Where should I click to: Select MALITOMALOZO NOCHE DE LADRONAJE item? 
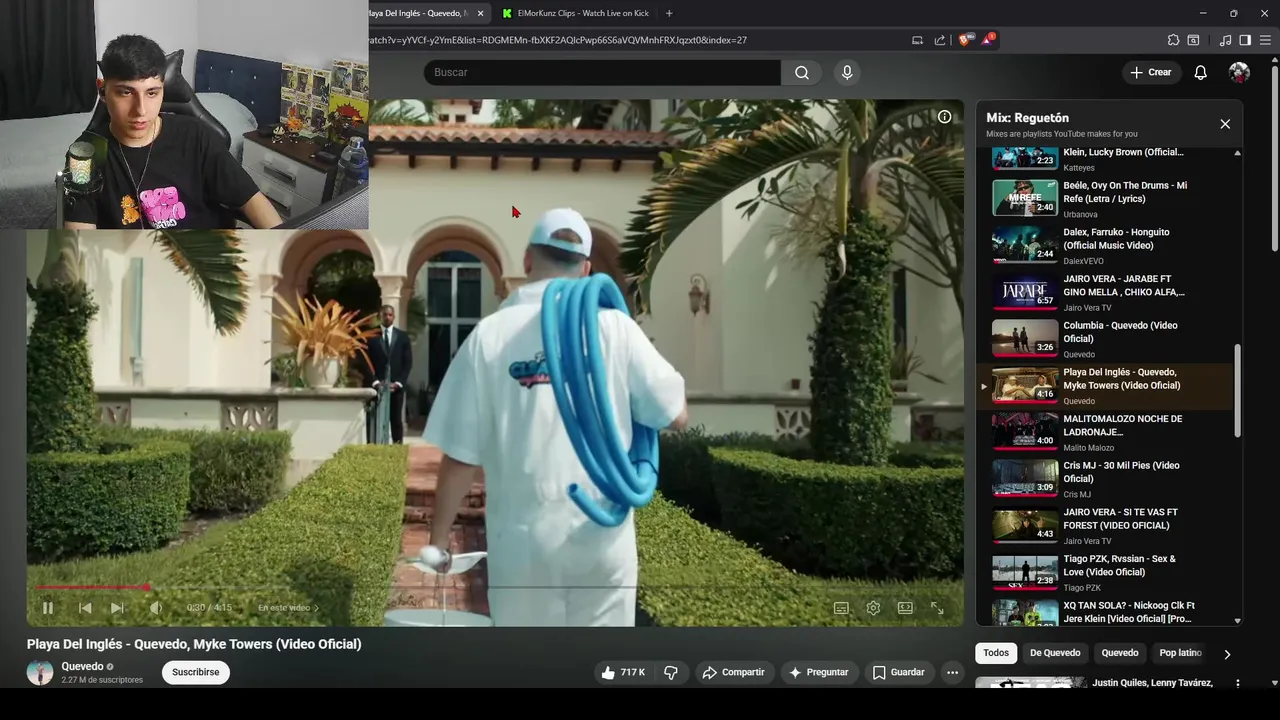1105,432
